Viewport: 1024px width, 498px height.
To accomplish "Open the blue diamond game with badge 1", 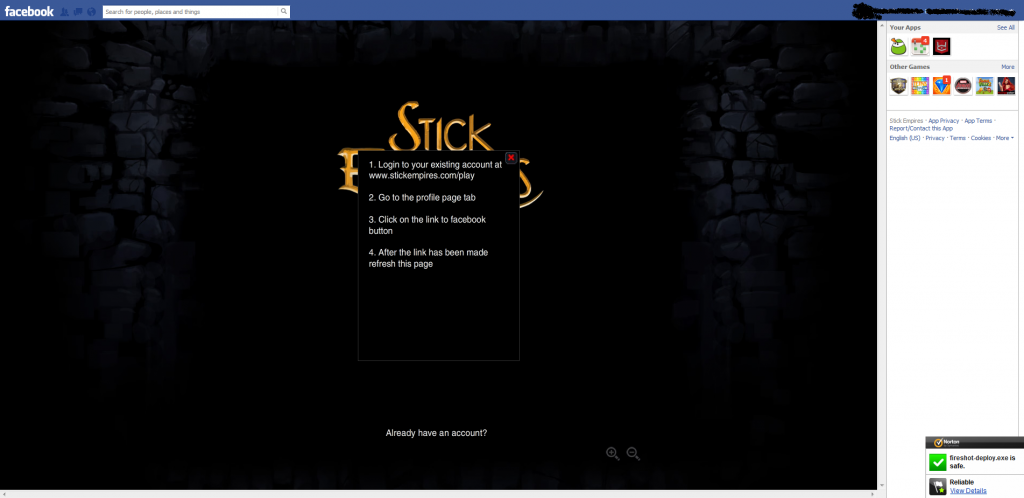I will pyautogui.click(x=942, y=86).
